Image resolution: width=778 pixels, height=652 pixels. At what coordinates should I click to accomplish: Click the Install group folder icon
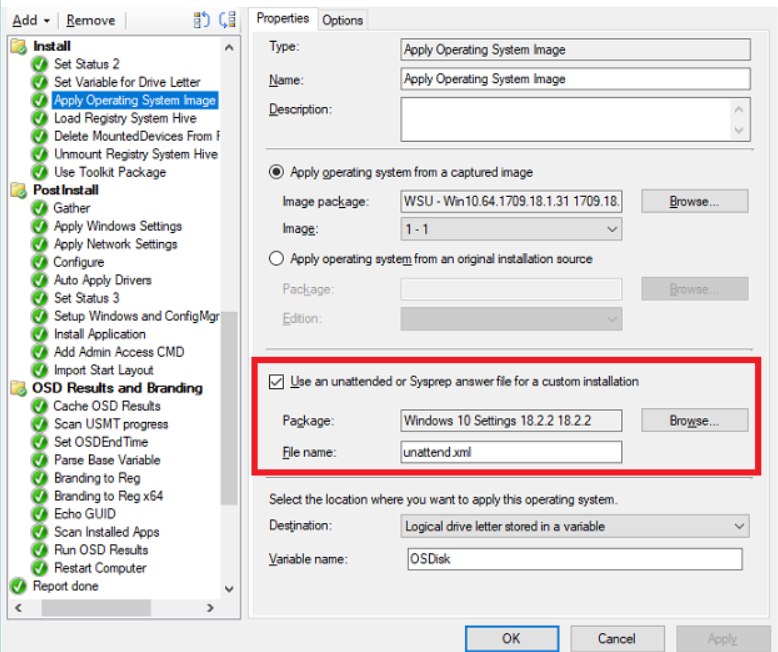[19, 46]
